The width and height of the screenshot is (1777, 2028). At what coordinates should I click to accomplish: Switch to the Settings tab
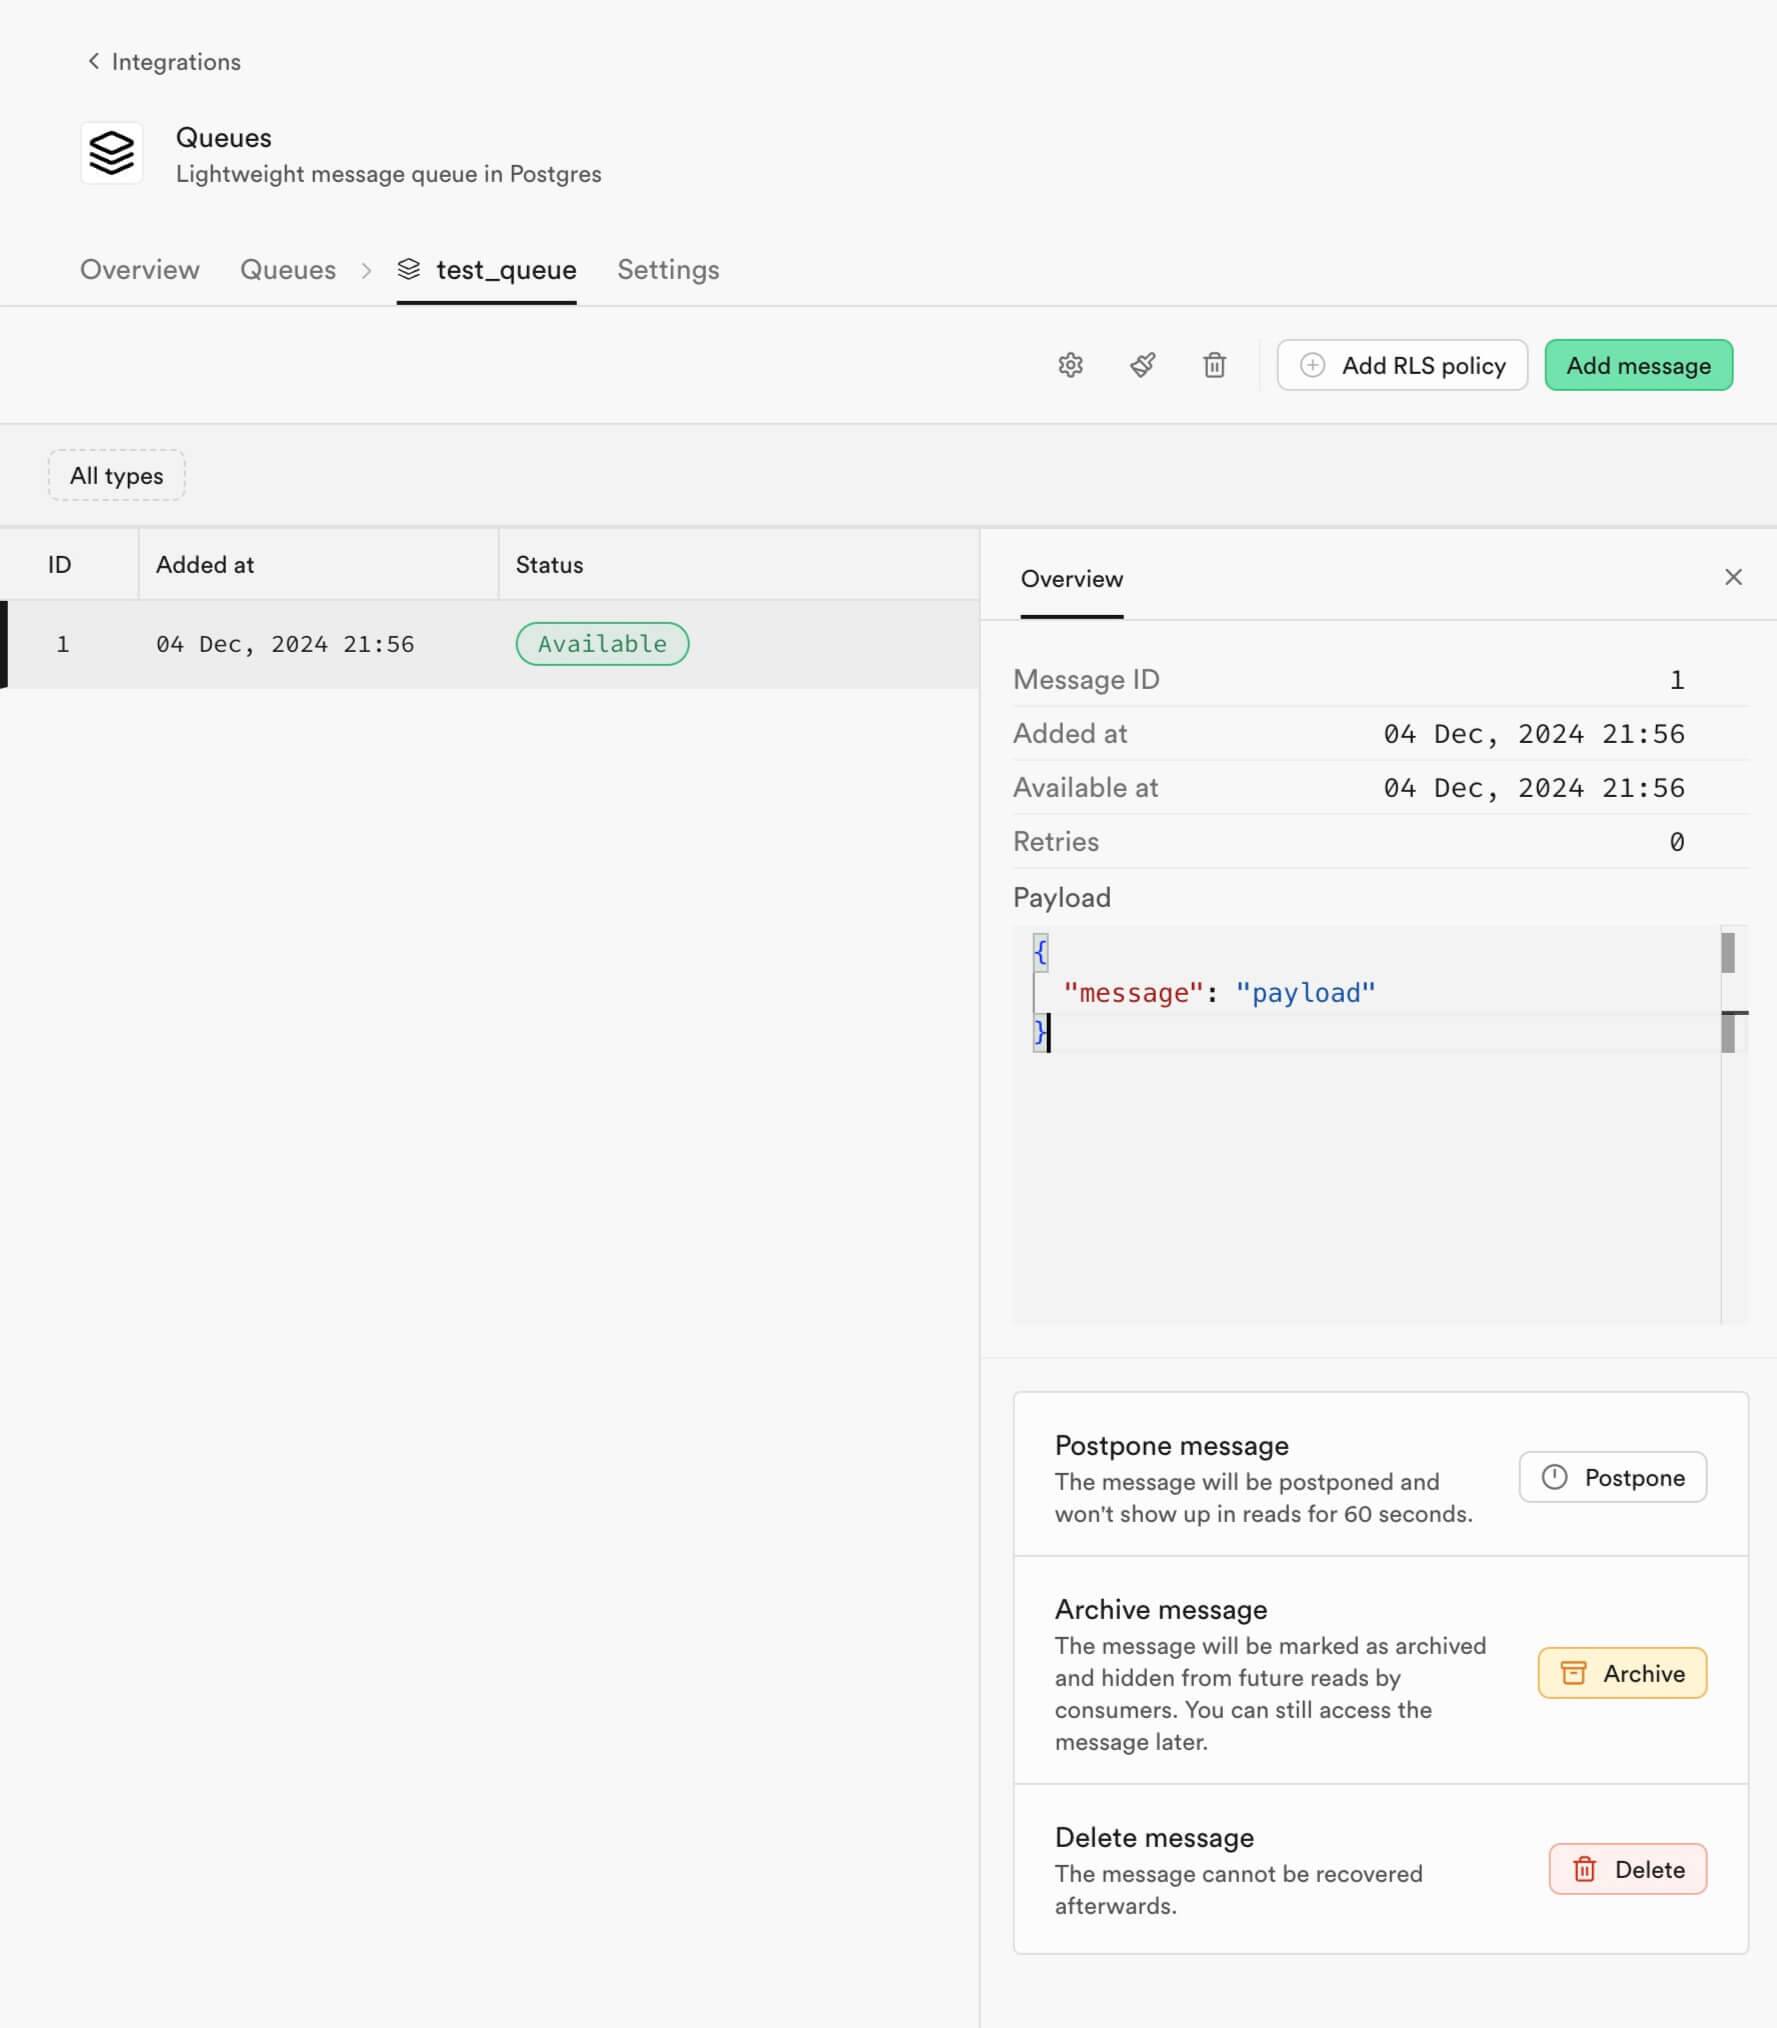(668, 269)
